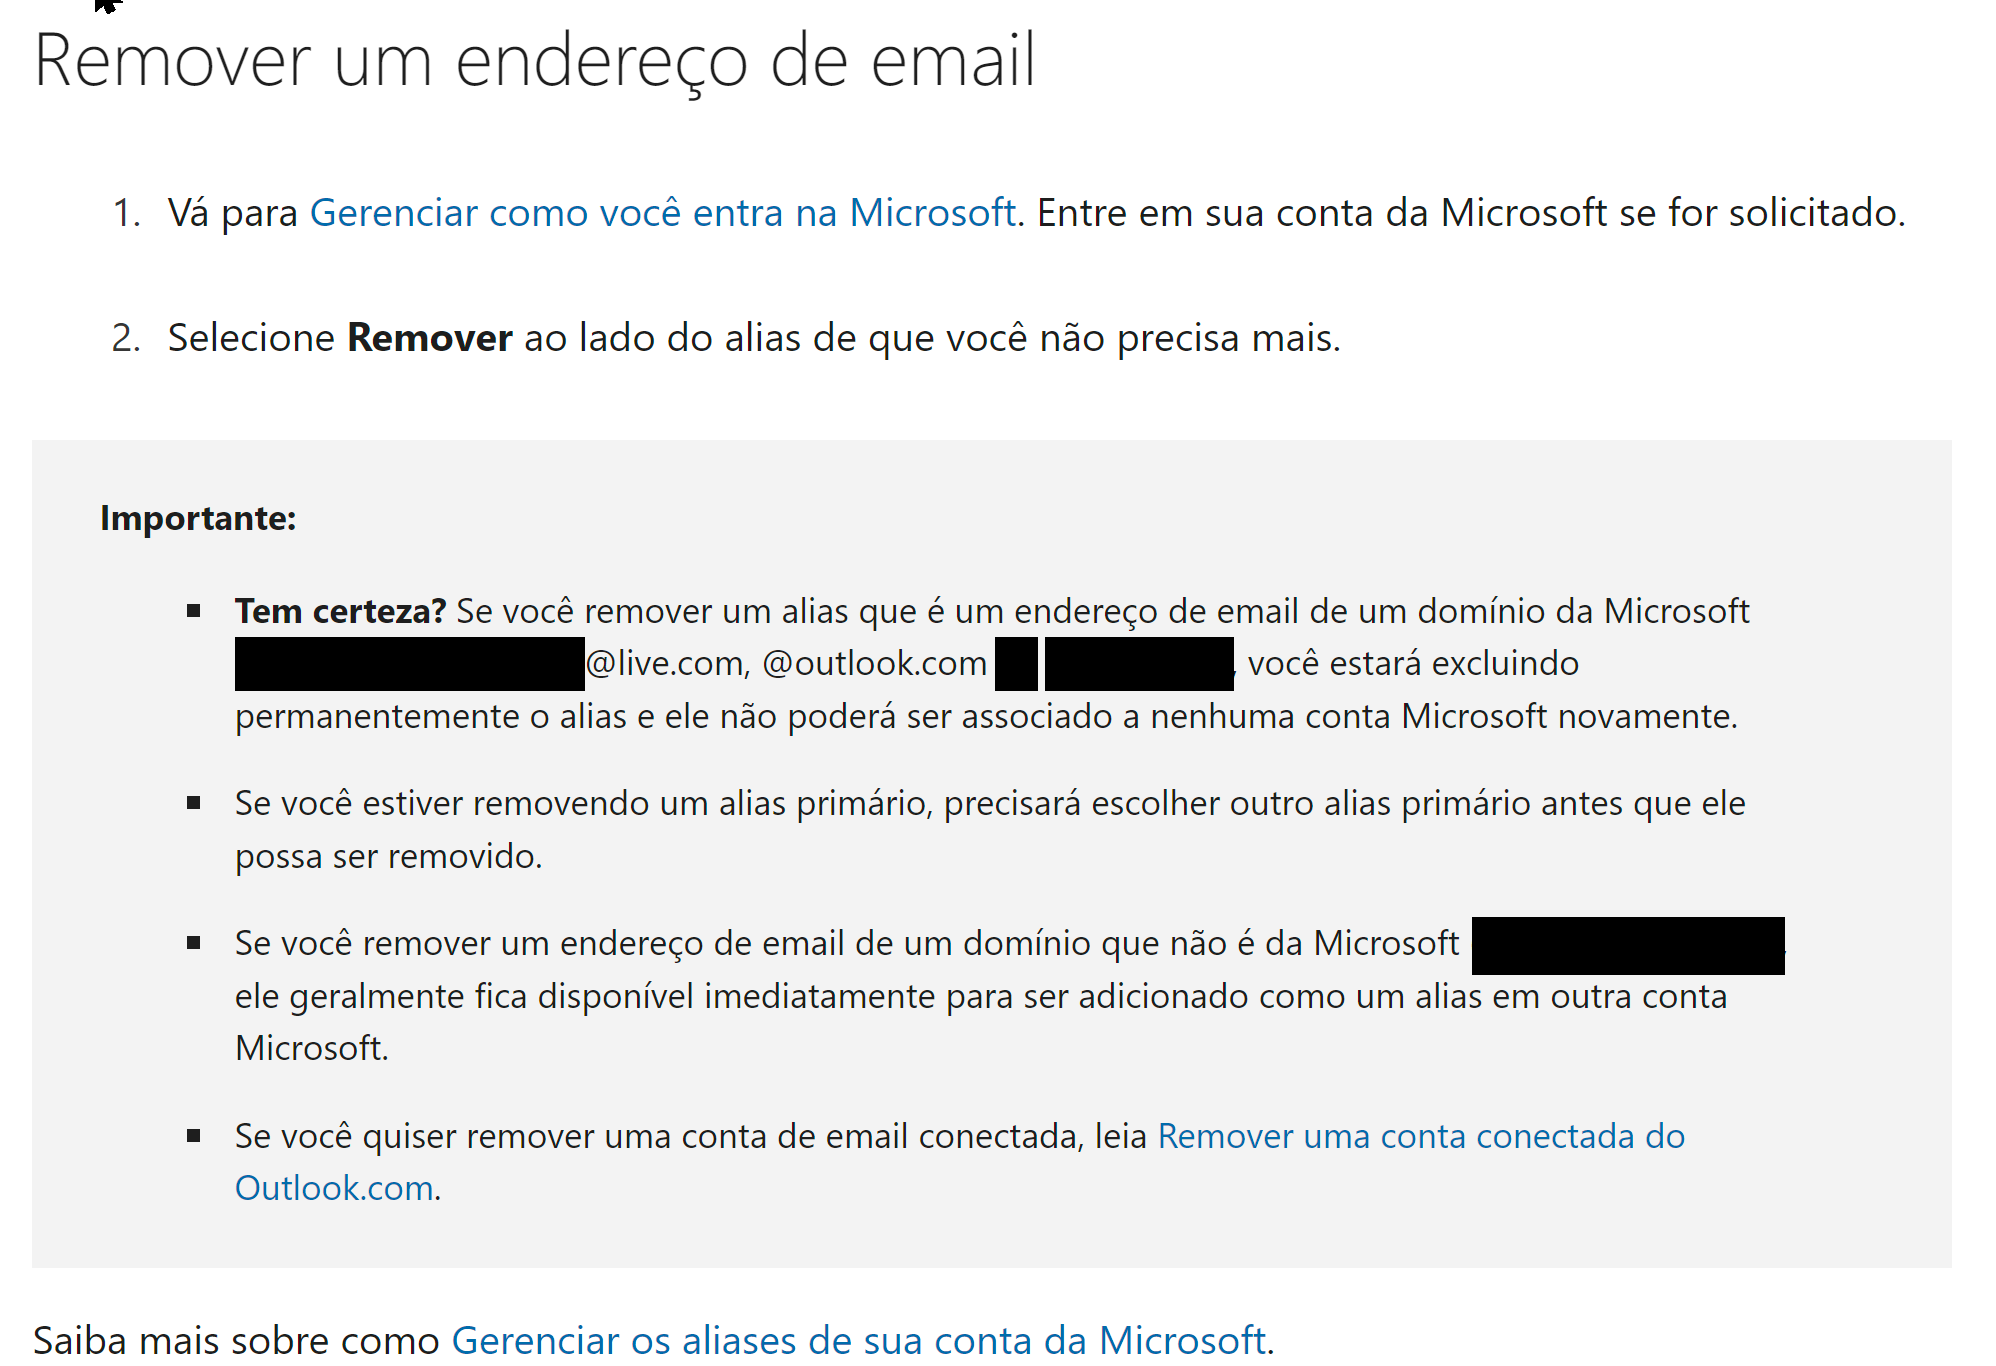Click the bullet beside the alias primário paragraph

point(194,803)
